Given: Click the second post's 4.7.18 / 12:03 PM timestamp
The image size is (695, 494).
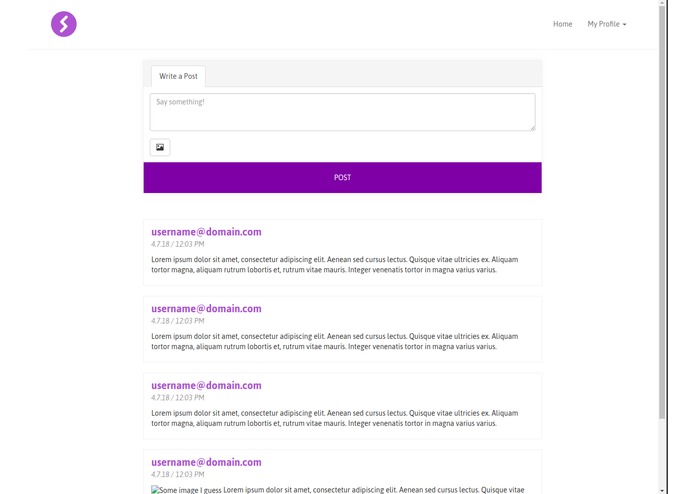Looking at the screenshot, I should point(178,321).
